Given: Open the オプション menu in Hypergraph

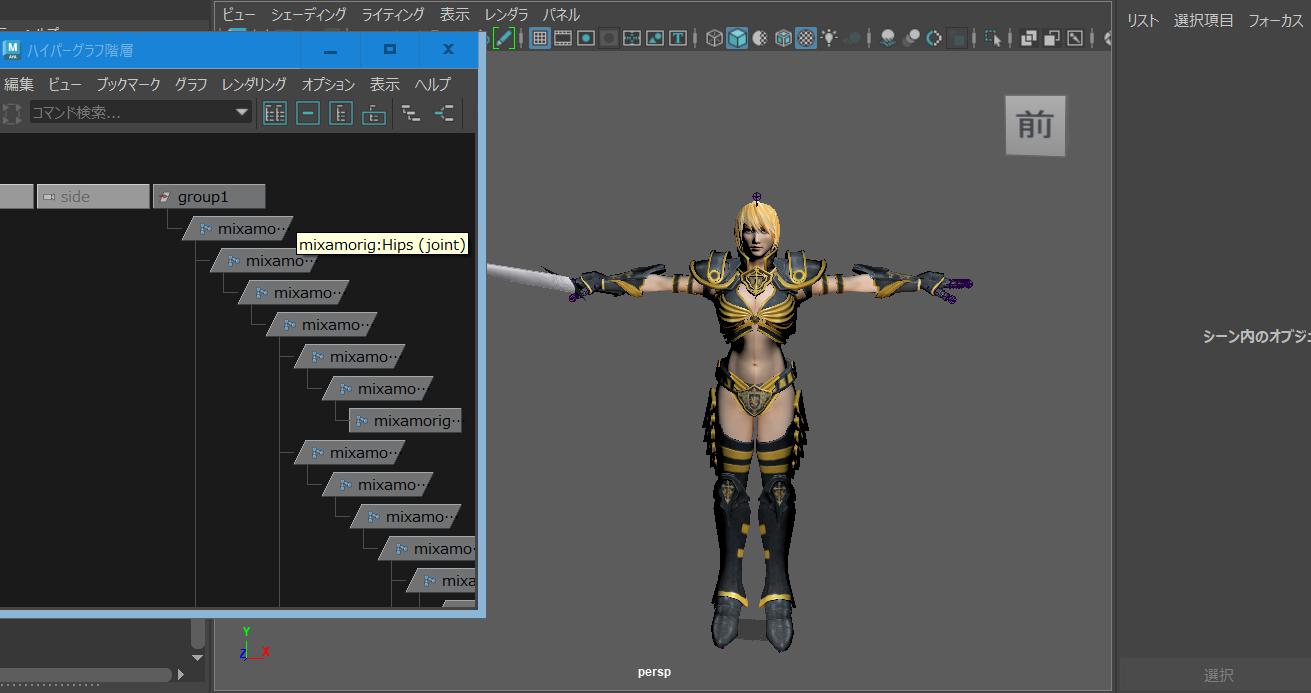Looking at the screenshot, I should click(328, 84).
